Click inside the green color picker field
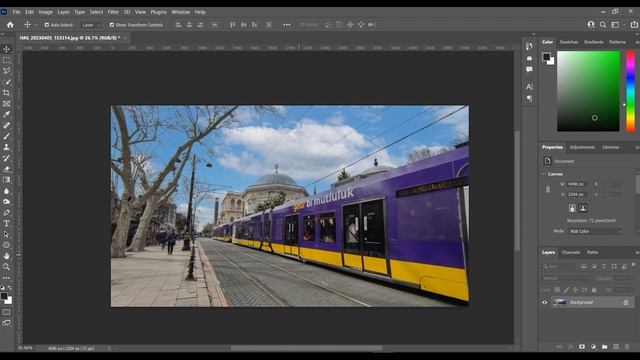 pos(588,91)
